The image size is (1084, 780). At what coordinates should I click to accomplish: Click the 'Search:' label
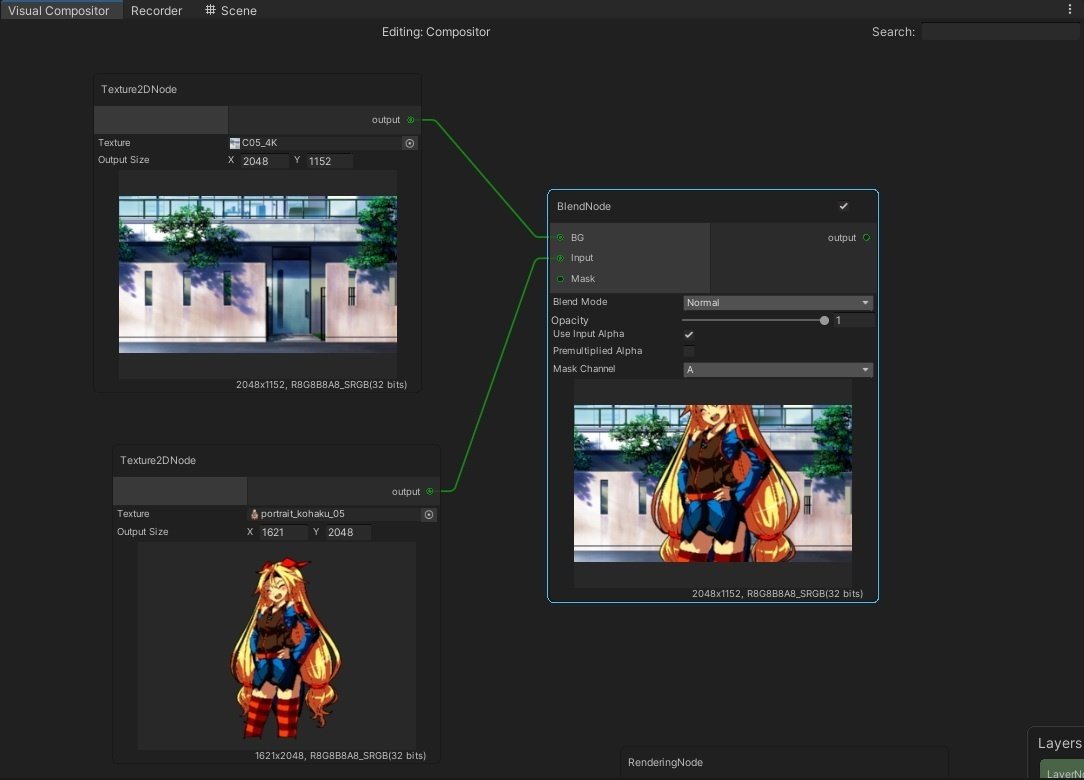(x=893, y=32)
